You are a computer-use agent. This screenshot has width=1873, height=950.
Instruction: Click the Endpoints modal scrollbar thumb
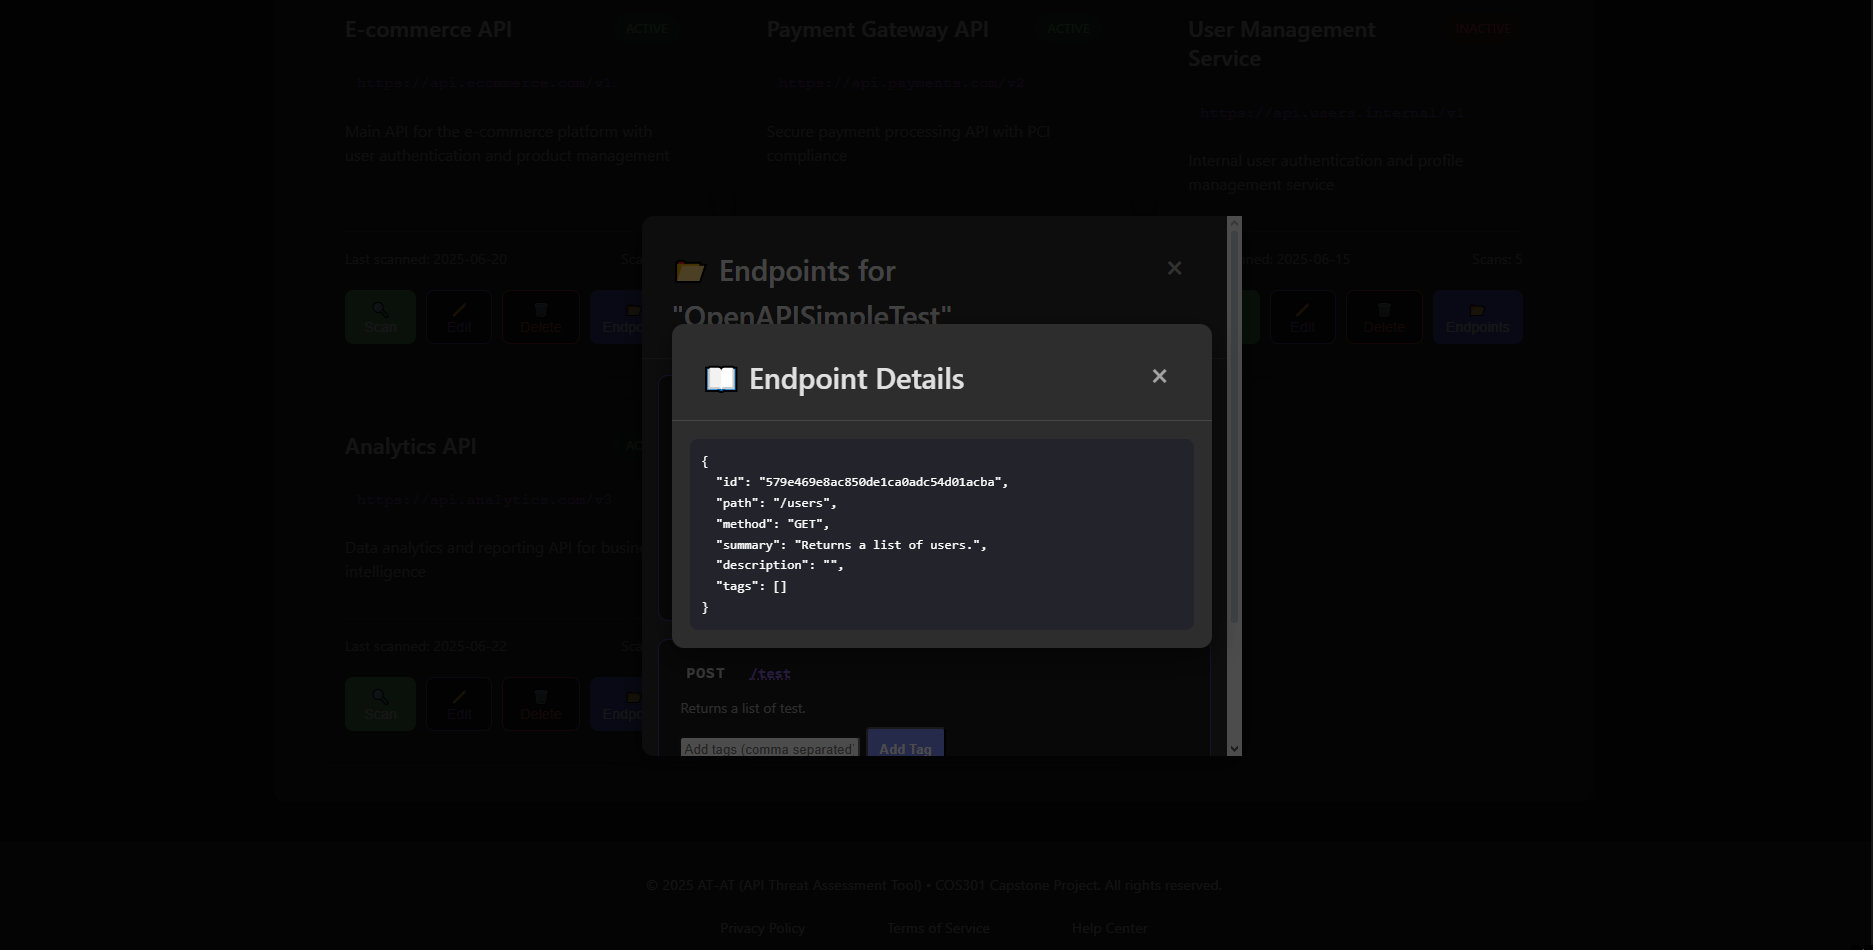tap(1234, 428)
